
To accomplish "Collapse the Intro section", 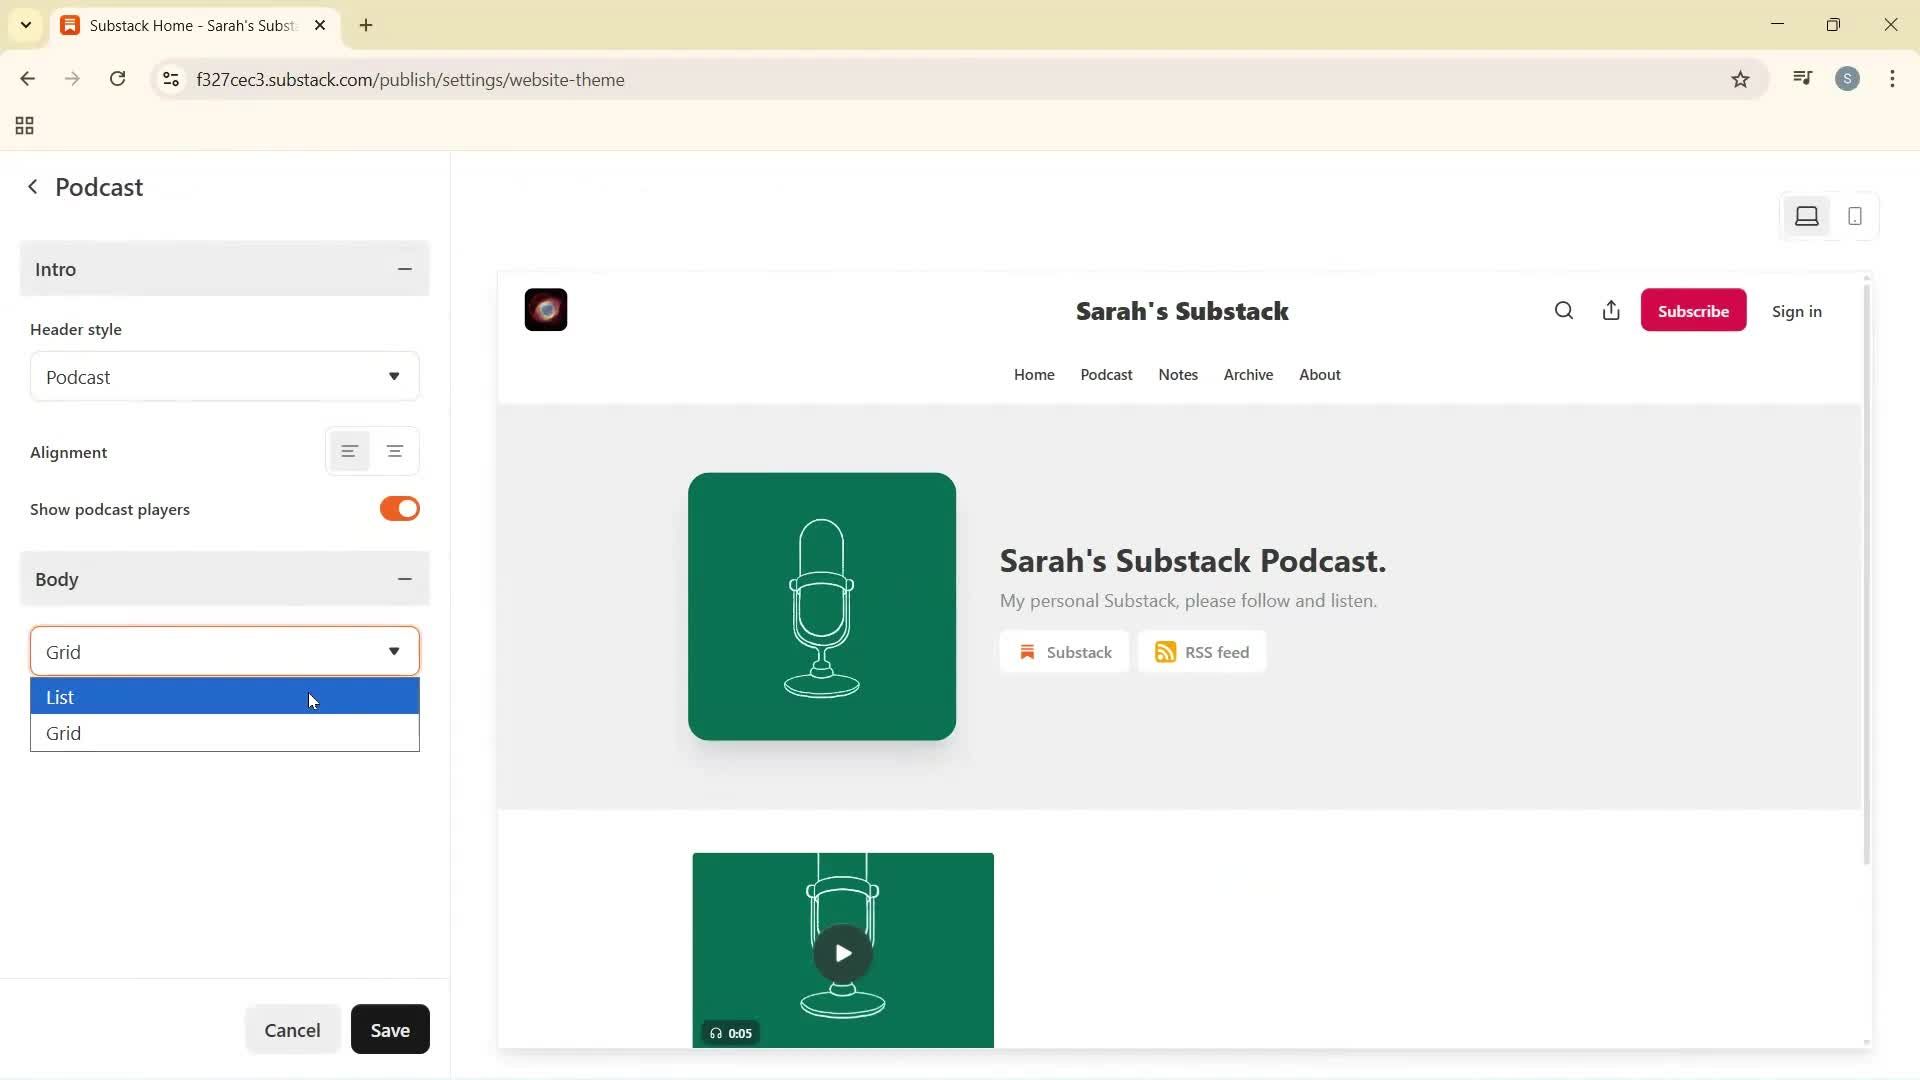I will (404, 269).
